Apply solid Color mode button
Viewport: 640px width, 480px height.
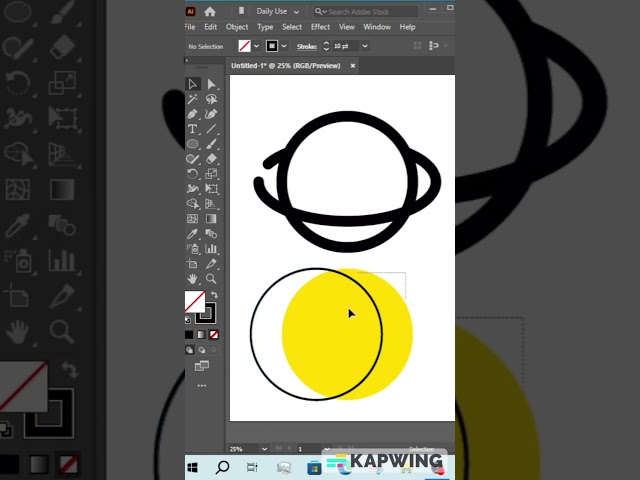click(189, 335)
